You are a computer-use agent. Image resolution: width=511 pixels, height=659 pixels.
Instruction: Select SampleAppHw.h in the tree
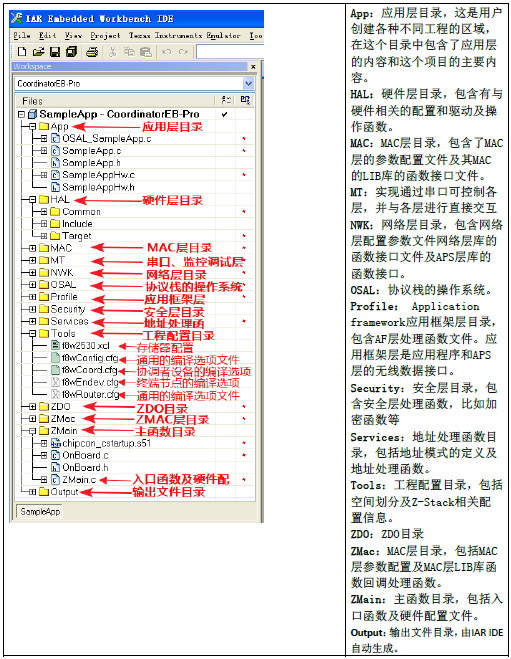pyautogui.click(x=98, y=187)
